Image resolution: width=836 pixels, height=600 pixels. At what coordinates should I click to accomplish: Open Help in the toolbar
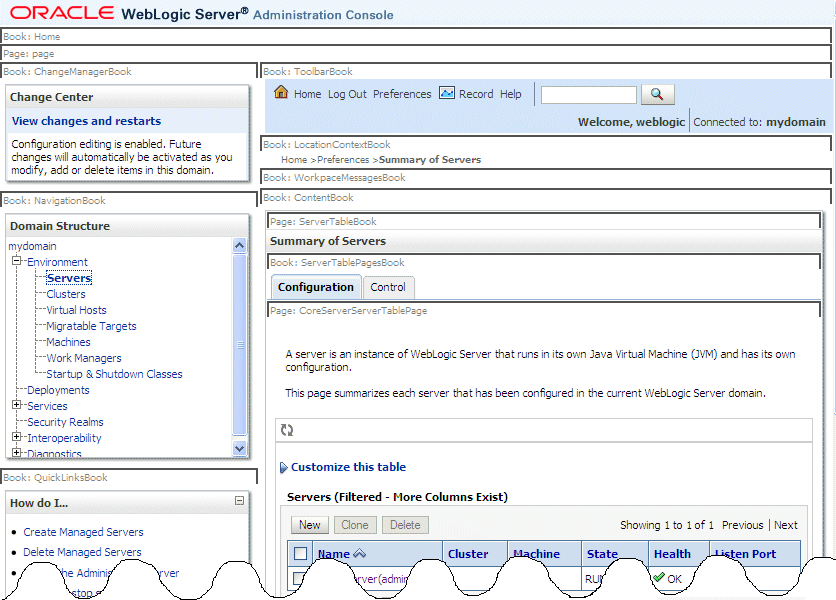coord(511,94)
